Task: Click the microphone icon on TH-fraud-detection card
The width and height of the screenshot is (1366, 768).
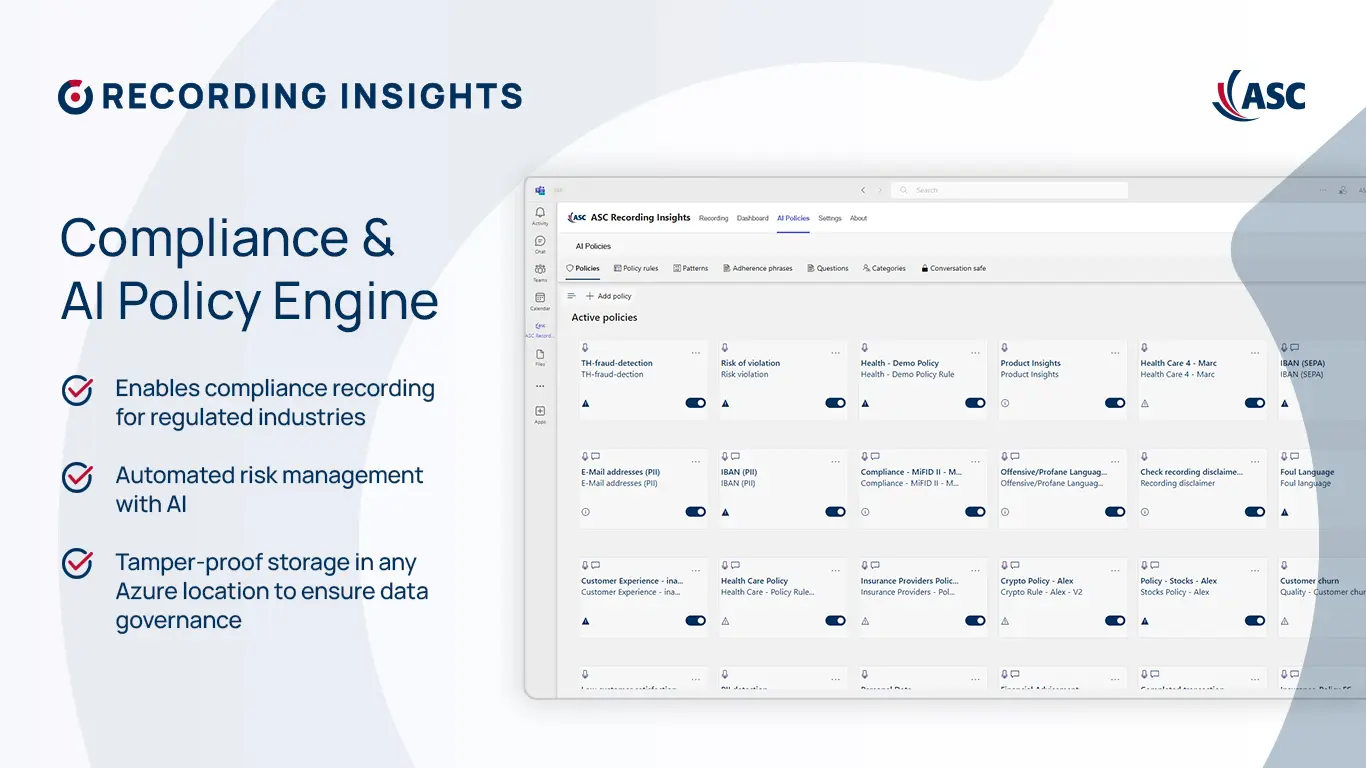Action: click(x=585, y=348)
